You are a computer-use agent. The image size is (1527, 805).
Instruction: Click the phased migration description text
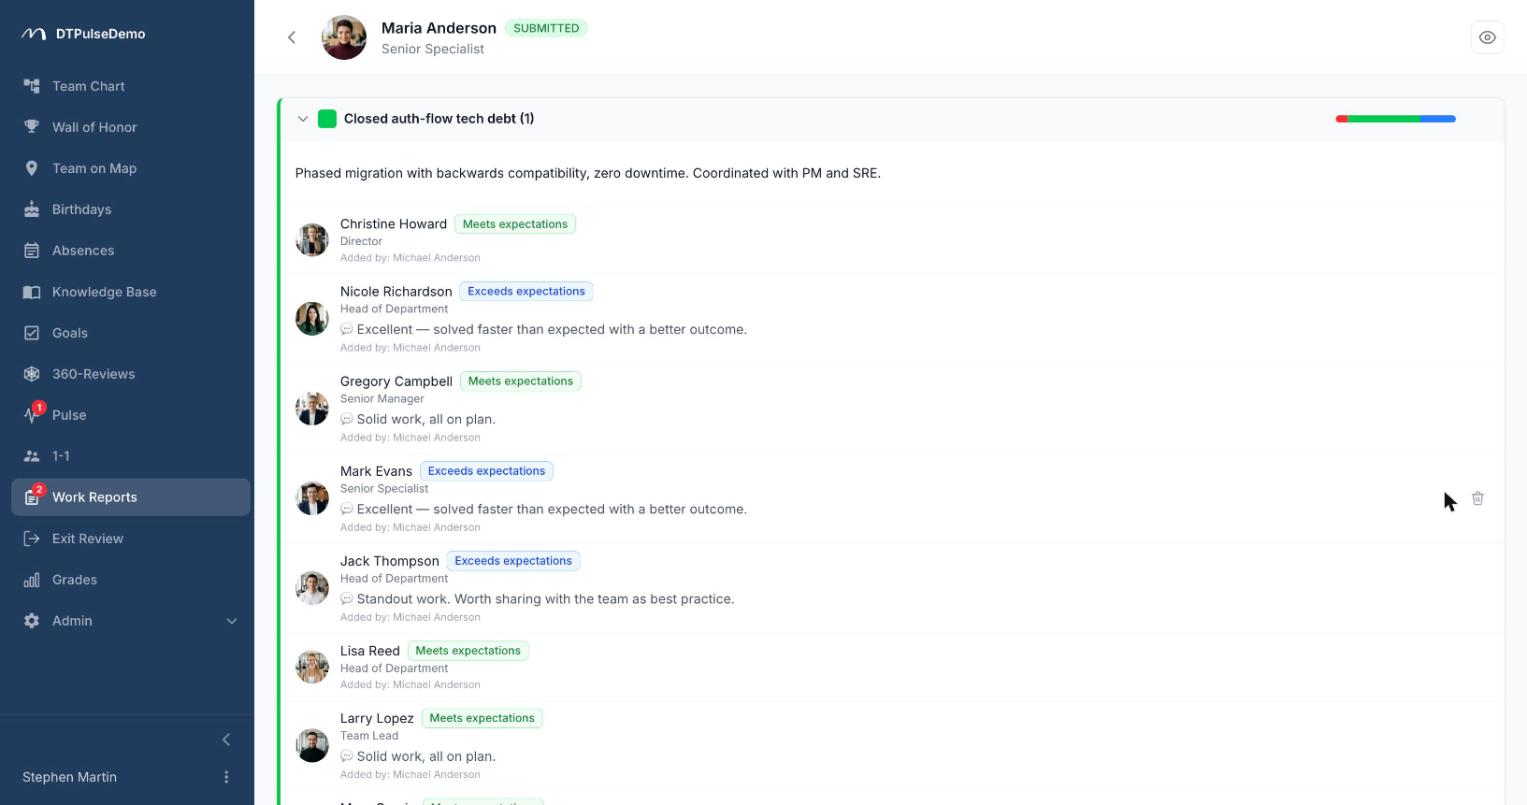(x=588, y=173)
